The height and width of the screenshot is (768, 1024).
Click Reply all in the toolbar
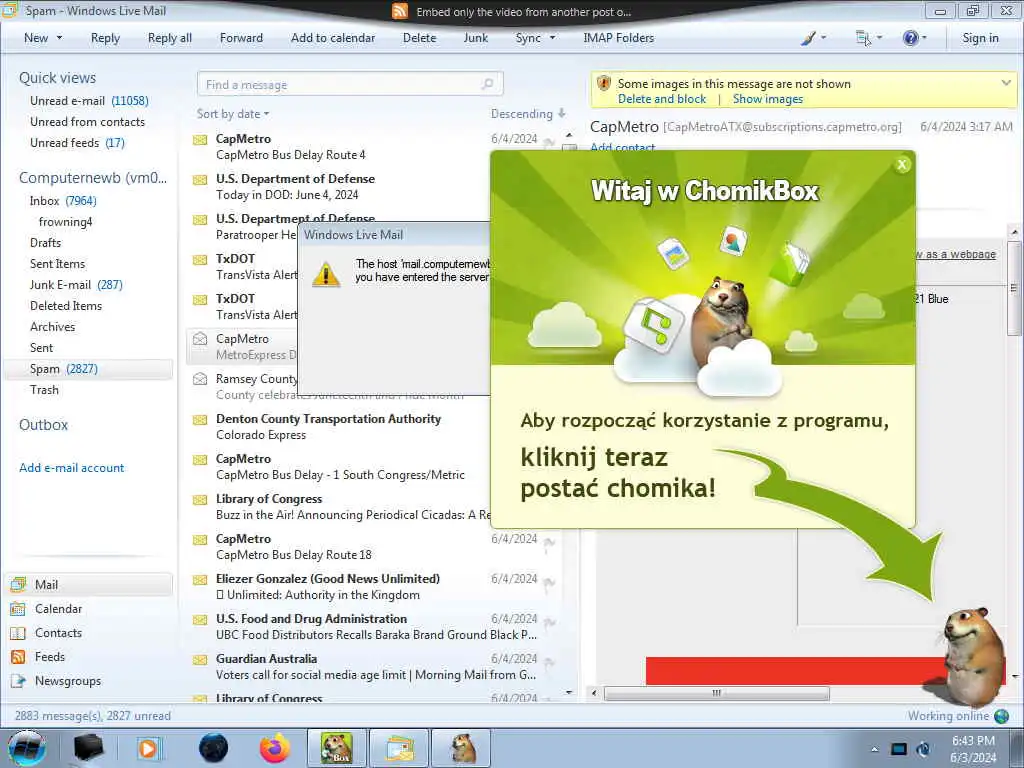coord(170,38)
